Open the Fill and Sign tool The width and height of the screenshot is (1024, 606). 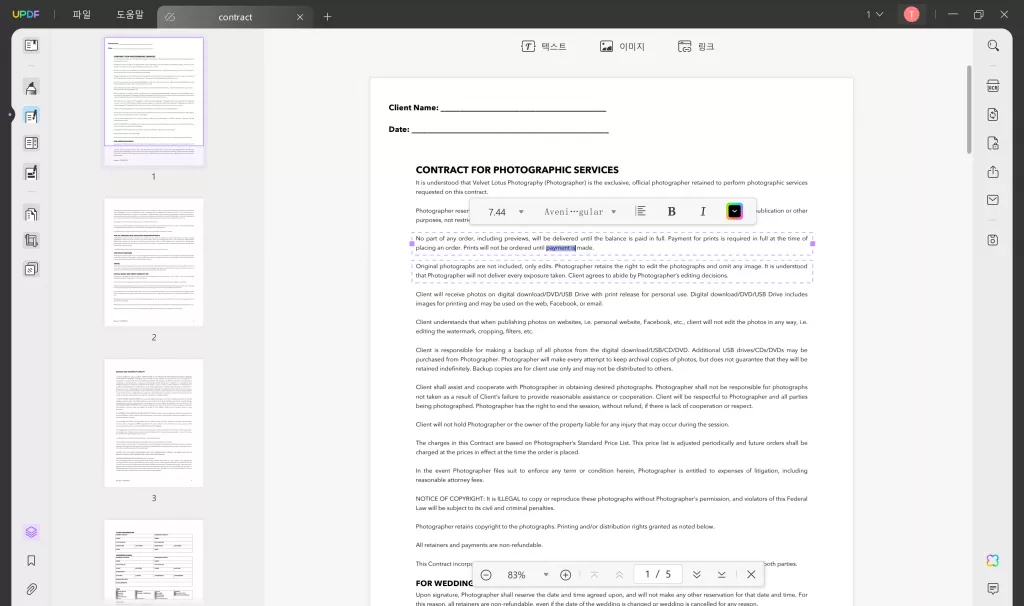pyautogui.click(x=31, y=172)
